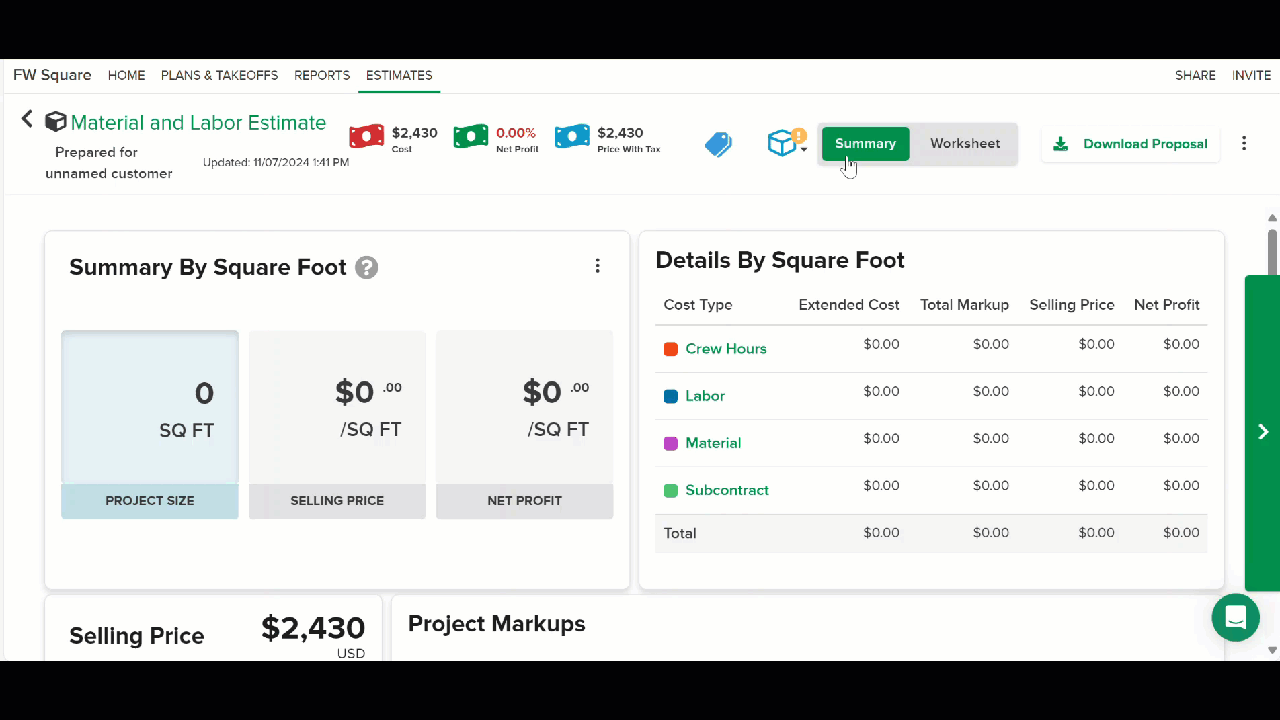Click the scrollbar up arrow
Viewport: 1280px width, 720px height.
pyautogui.click(x=1272, y=217)
